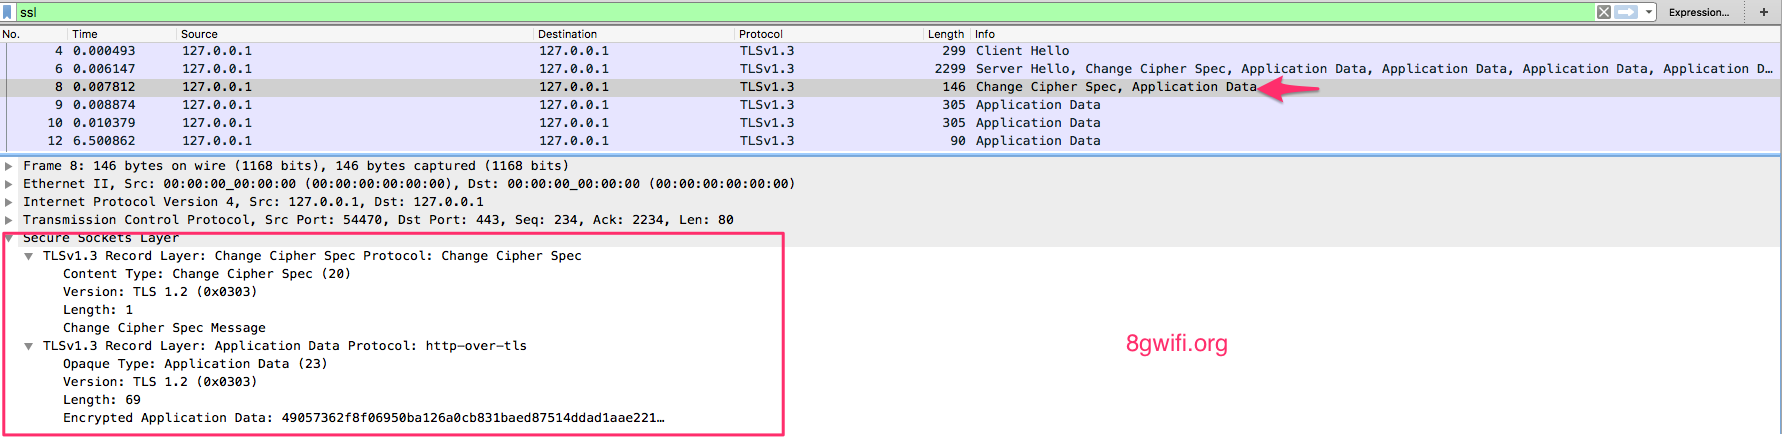This screenshot has width=1782, height=437.
Task: Apply the display filter arrow
Action: pos(1627,12)
